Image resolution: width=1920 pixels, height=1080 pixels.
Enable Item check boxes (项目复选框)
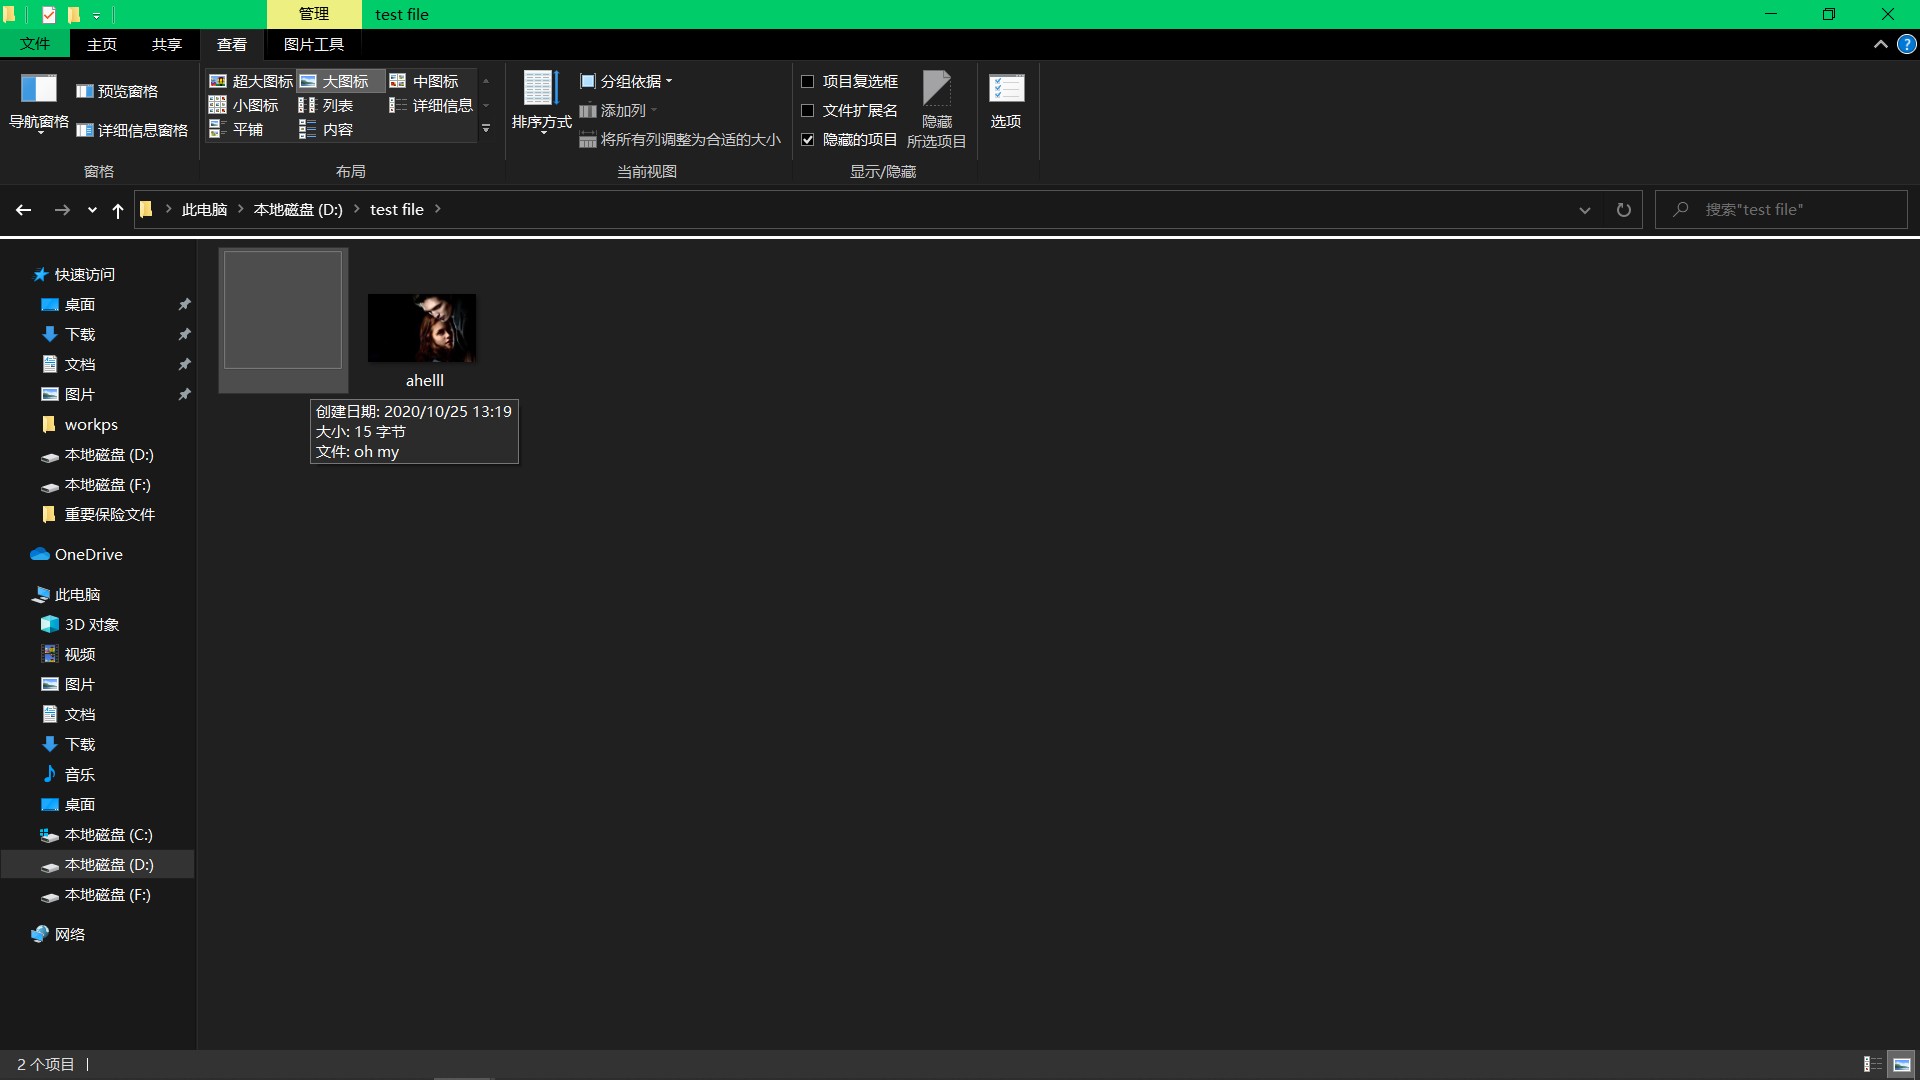click(808, 82)
